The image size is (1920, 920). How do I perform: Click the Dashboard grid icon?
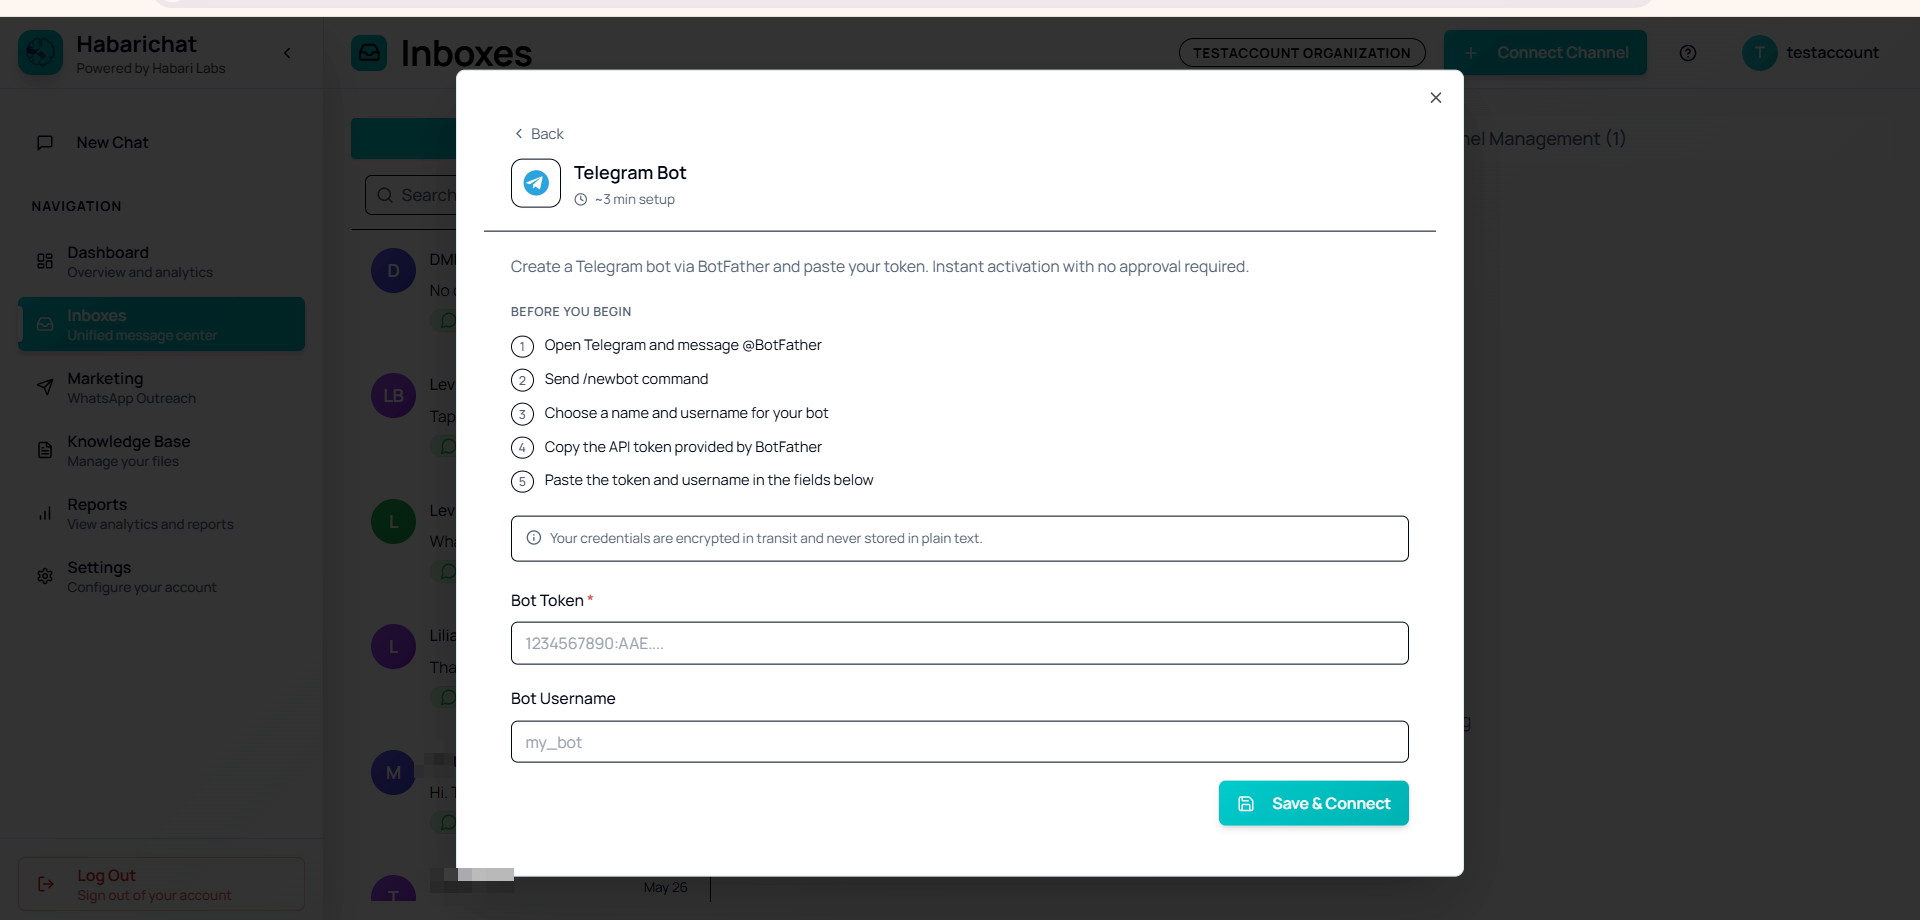pyautogui.click(x=45, y=262)
